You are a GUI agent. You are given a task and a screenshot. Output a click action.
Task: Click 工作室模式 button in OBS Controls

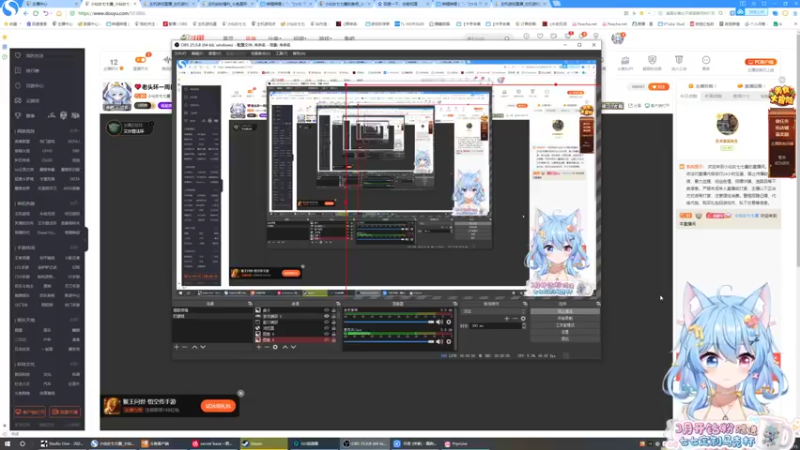point(565,325)
